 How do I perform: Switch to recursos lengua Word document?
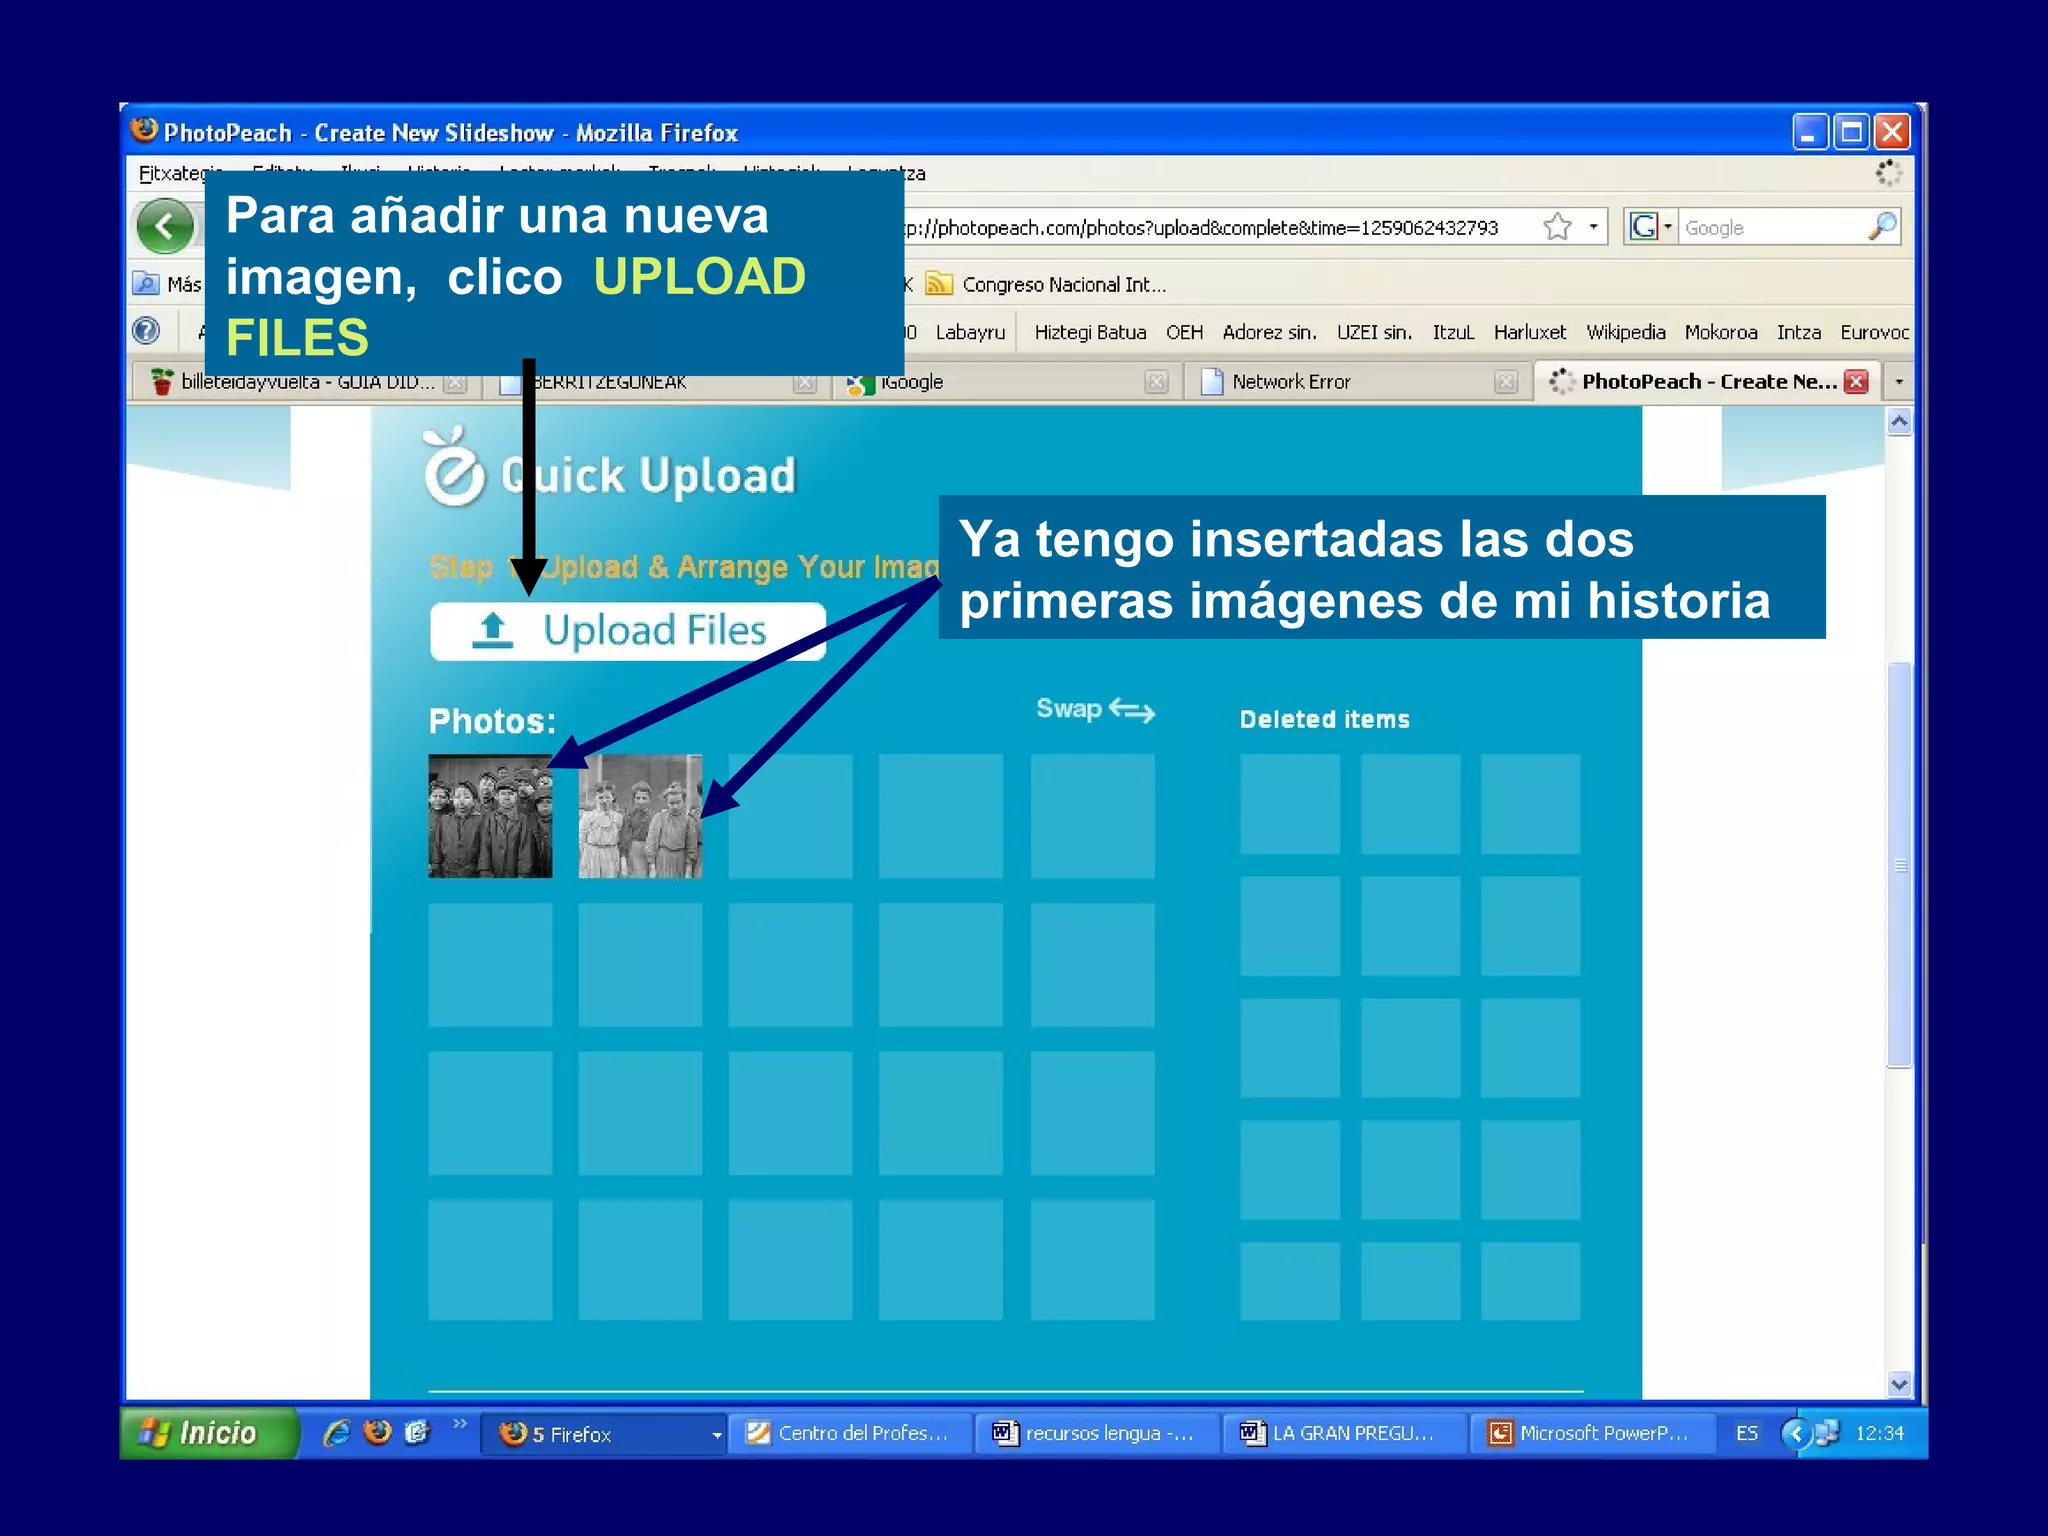(x=1098, y=1434)
